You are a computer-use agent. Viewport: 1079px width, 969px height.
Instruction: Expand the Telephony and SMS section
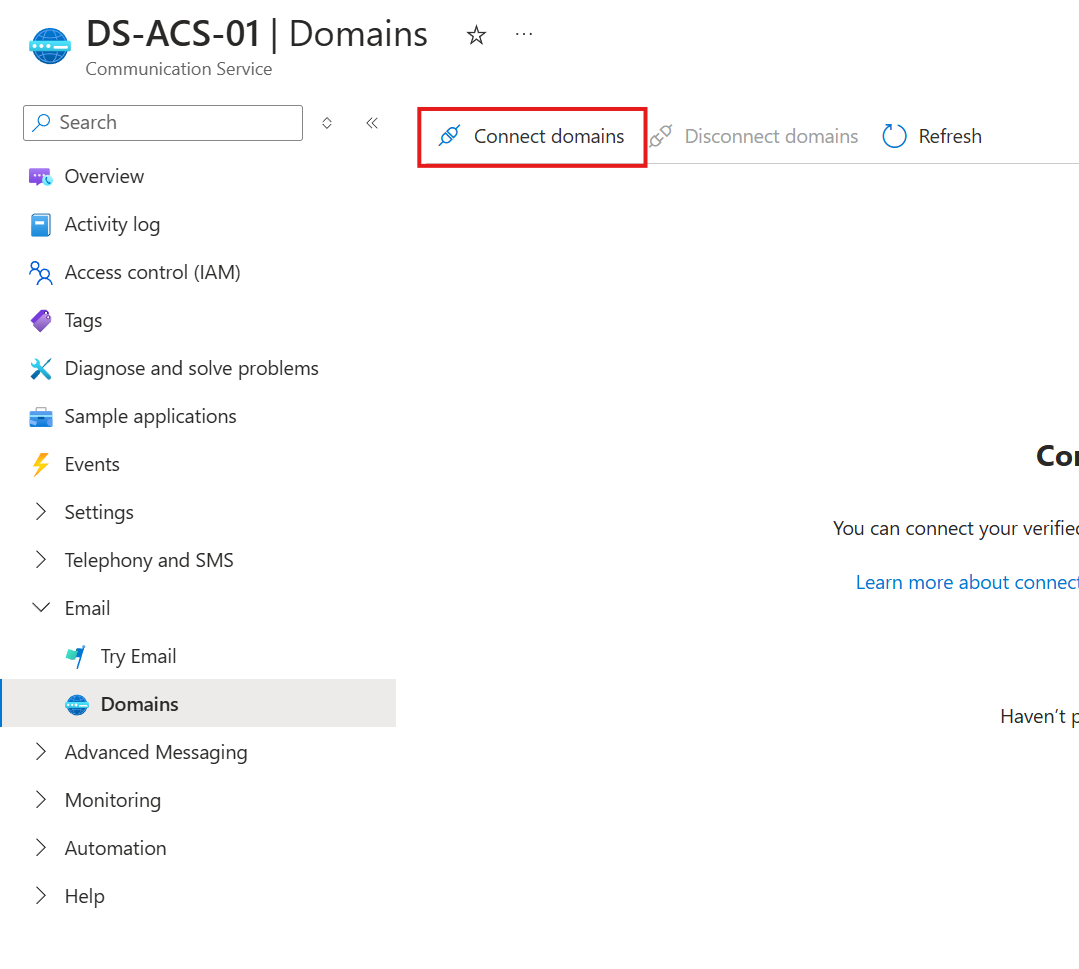[41, 560]
